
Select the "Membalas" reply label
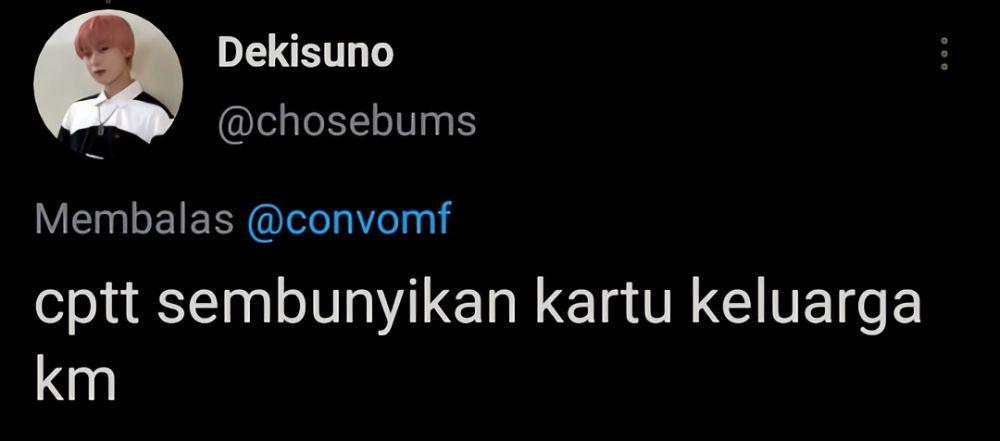(x=135, y=220)
